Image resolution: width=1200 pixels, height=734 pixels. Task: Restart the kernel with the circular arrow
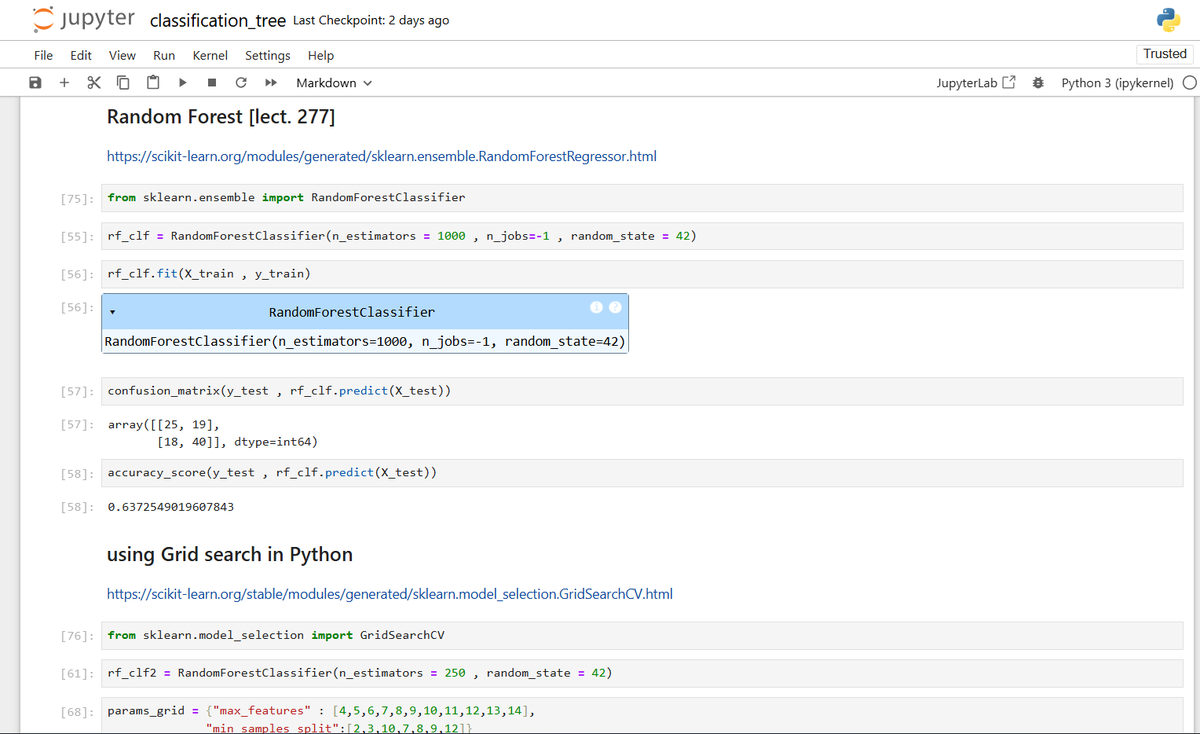241,83
